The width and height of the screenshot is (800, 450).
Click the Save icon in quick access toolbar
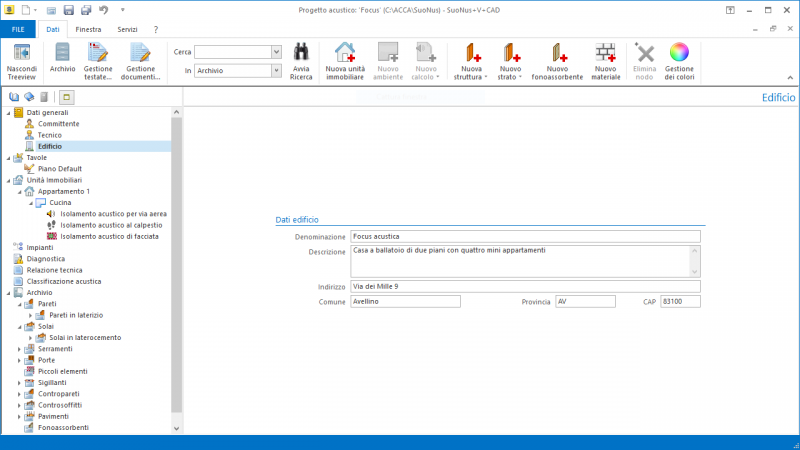point(68,10)
